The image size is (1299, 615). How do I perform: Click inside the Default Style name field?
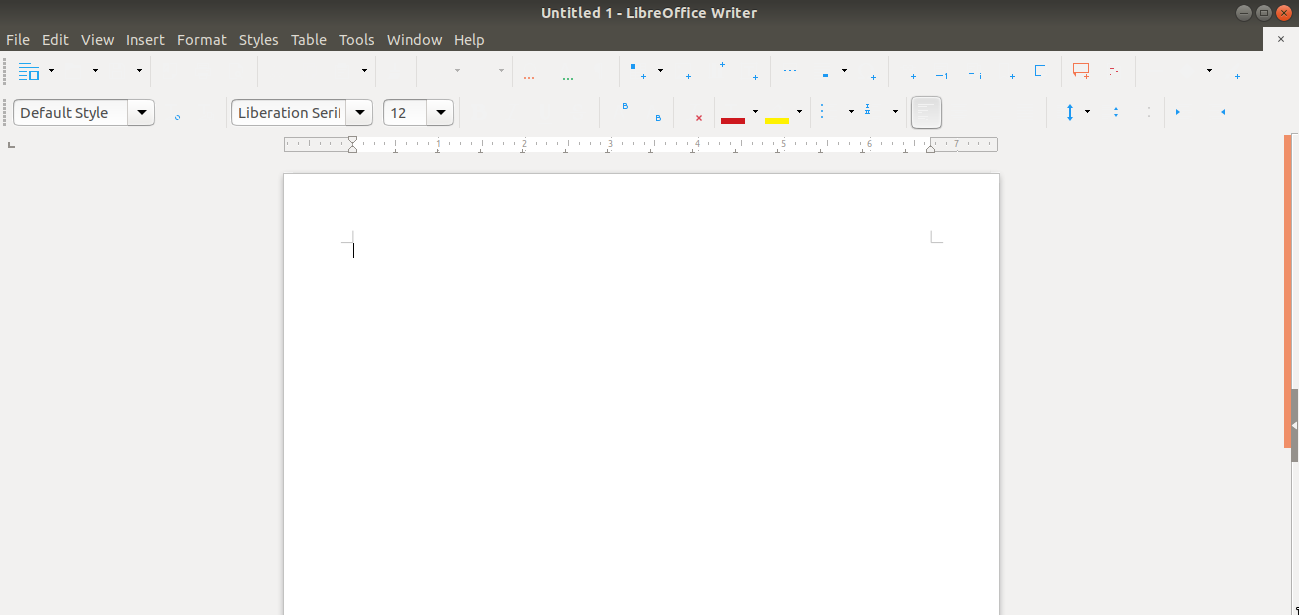(x=71, y=112)
